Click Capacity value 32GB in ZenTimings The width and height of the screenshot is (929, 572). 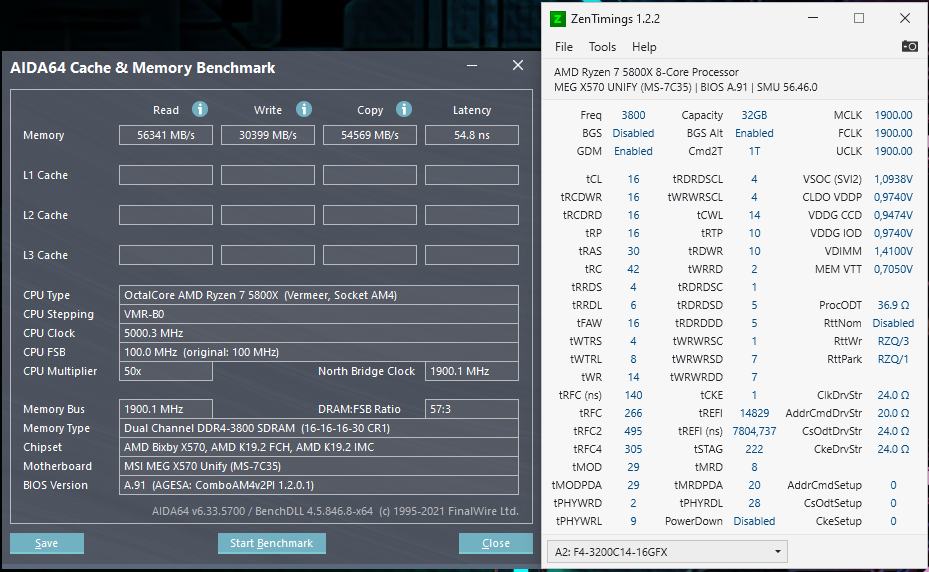[754, 115]
